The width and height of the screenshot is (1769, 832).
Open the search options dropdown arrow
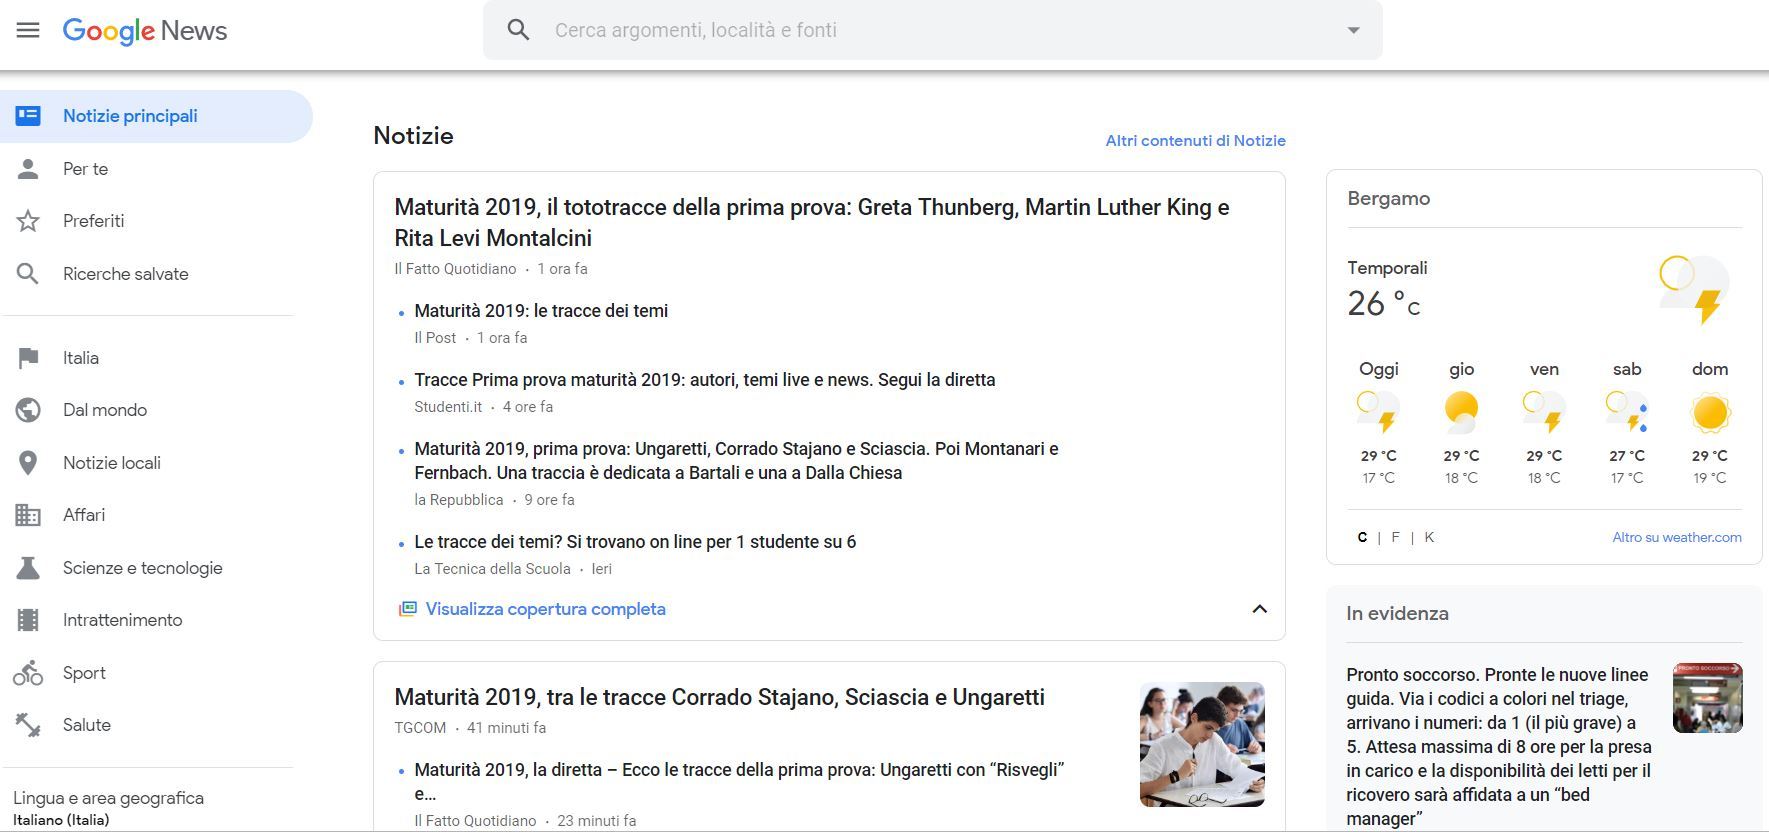tap(1353, 30)
